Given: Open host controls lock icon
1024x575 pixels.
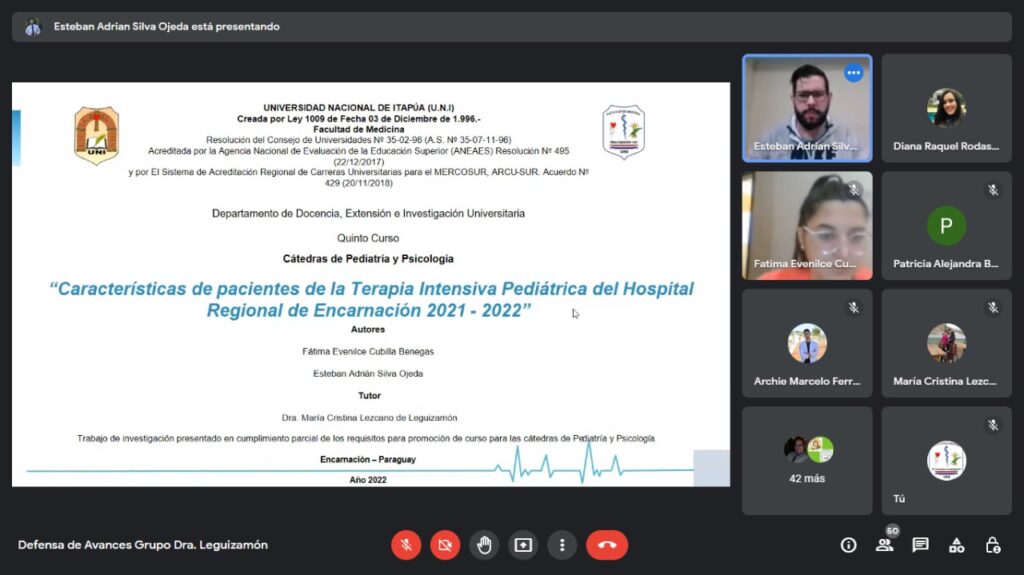Looking at the screenshot, I should [992, 545].
